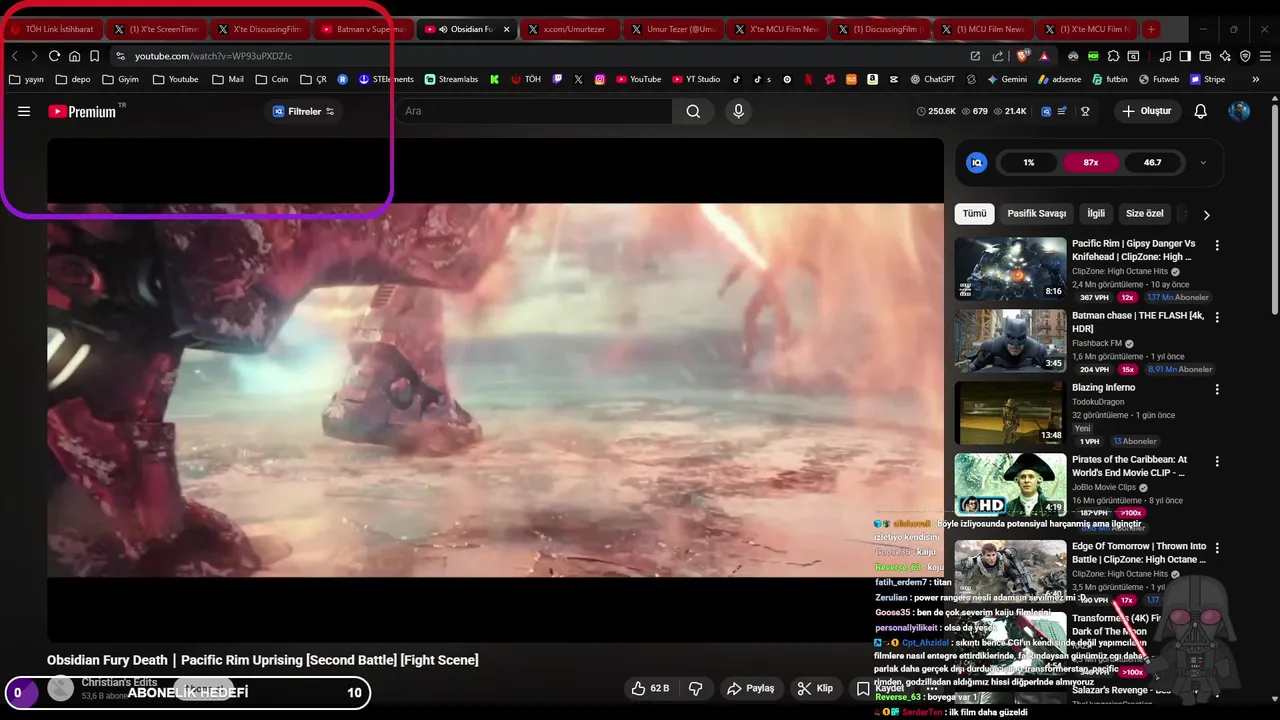Screen dimensions: 1280x720
Task: Click the address bar URL
Action: tap(214, 56)
